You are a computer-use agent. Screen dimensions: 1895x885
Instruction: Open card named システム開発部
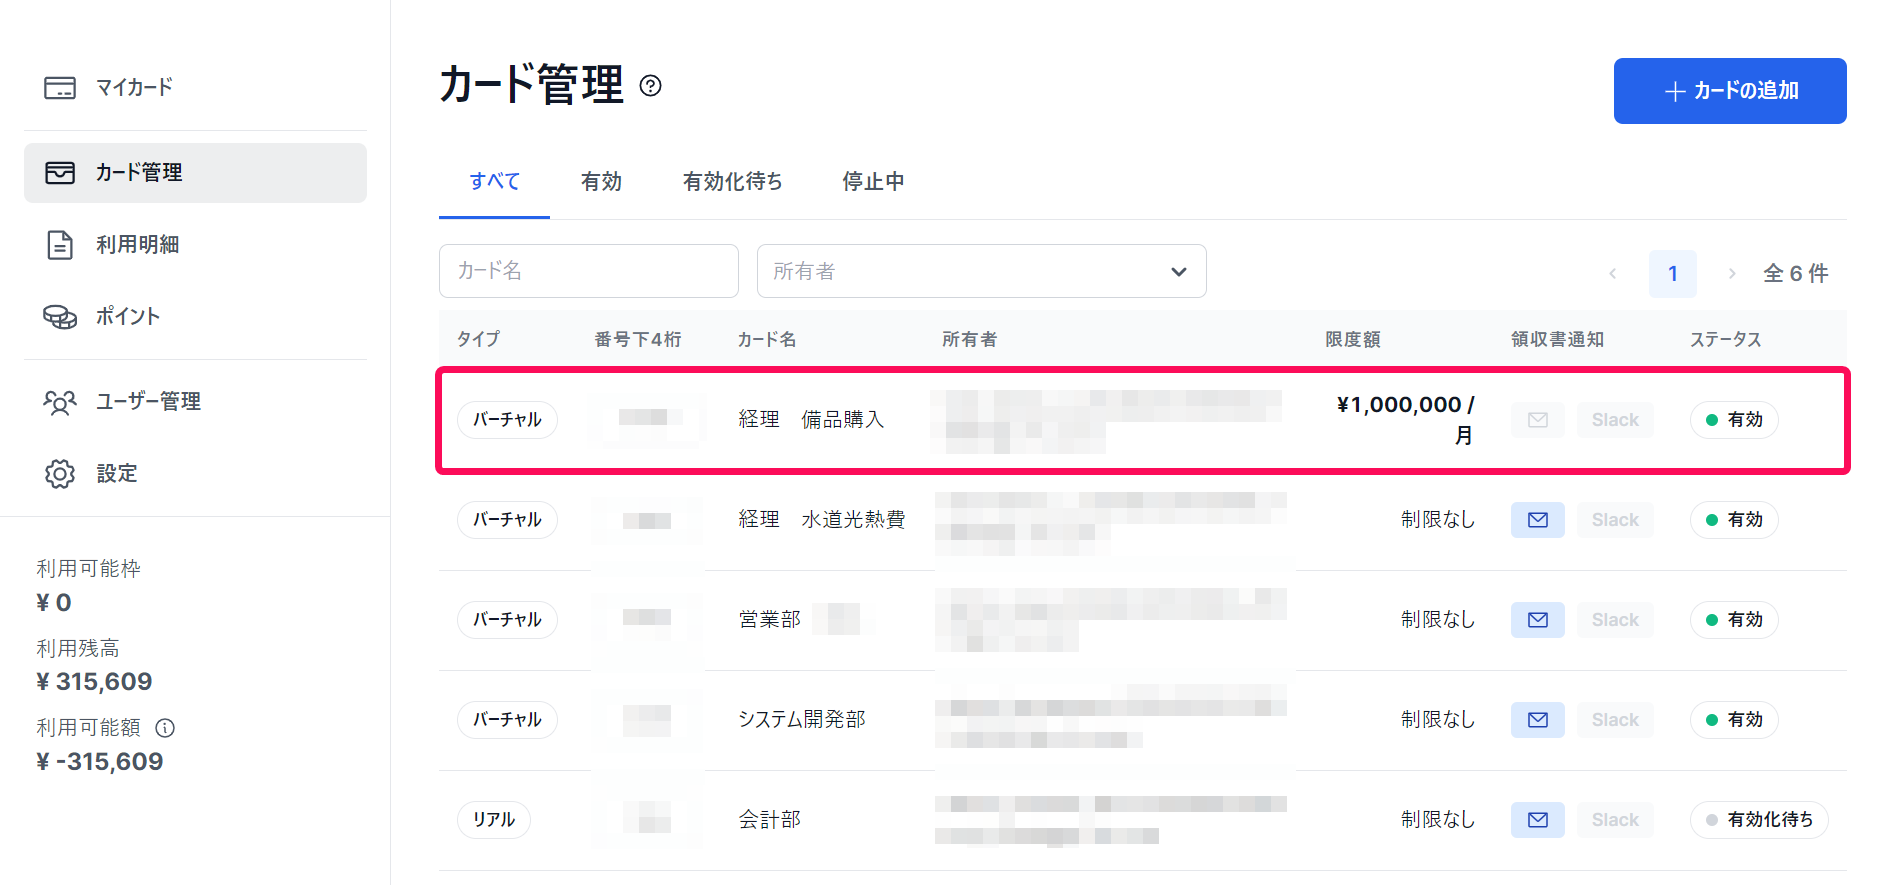[x=802, y=720]
